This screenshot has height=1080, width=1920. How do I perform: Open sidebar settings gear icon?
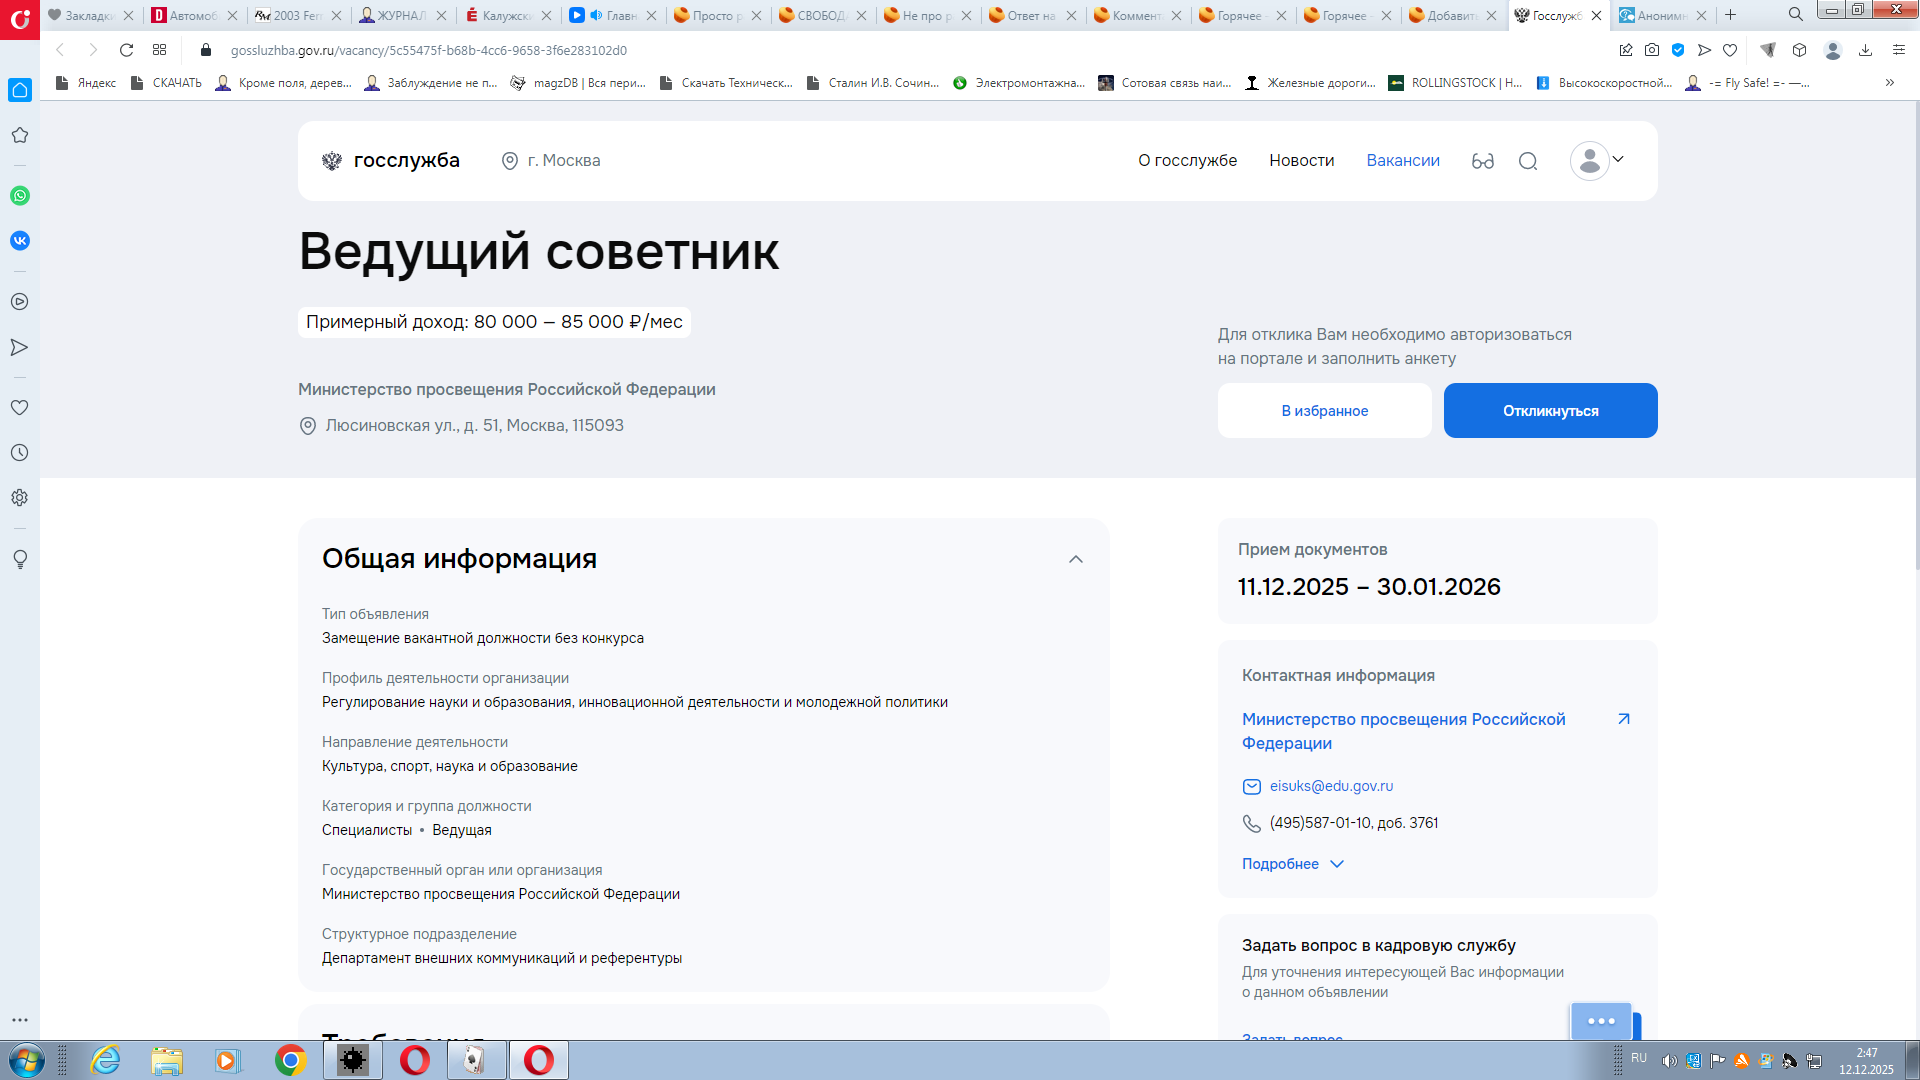(20, 498)
